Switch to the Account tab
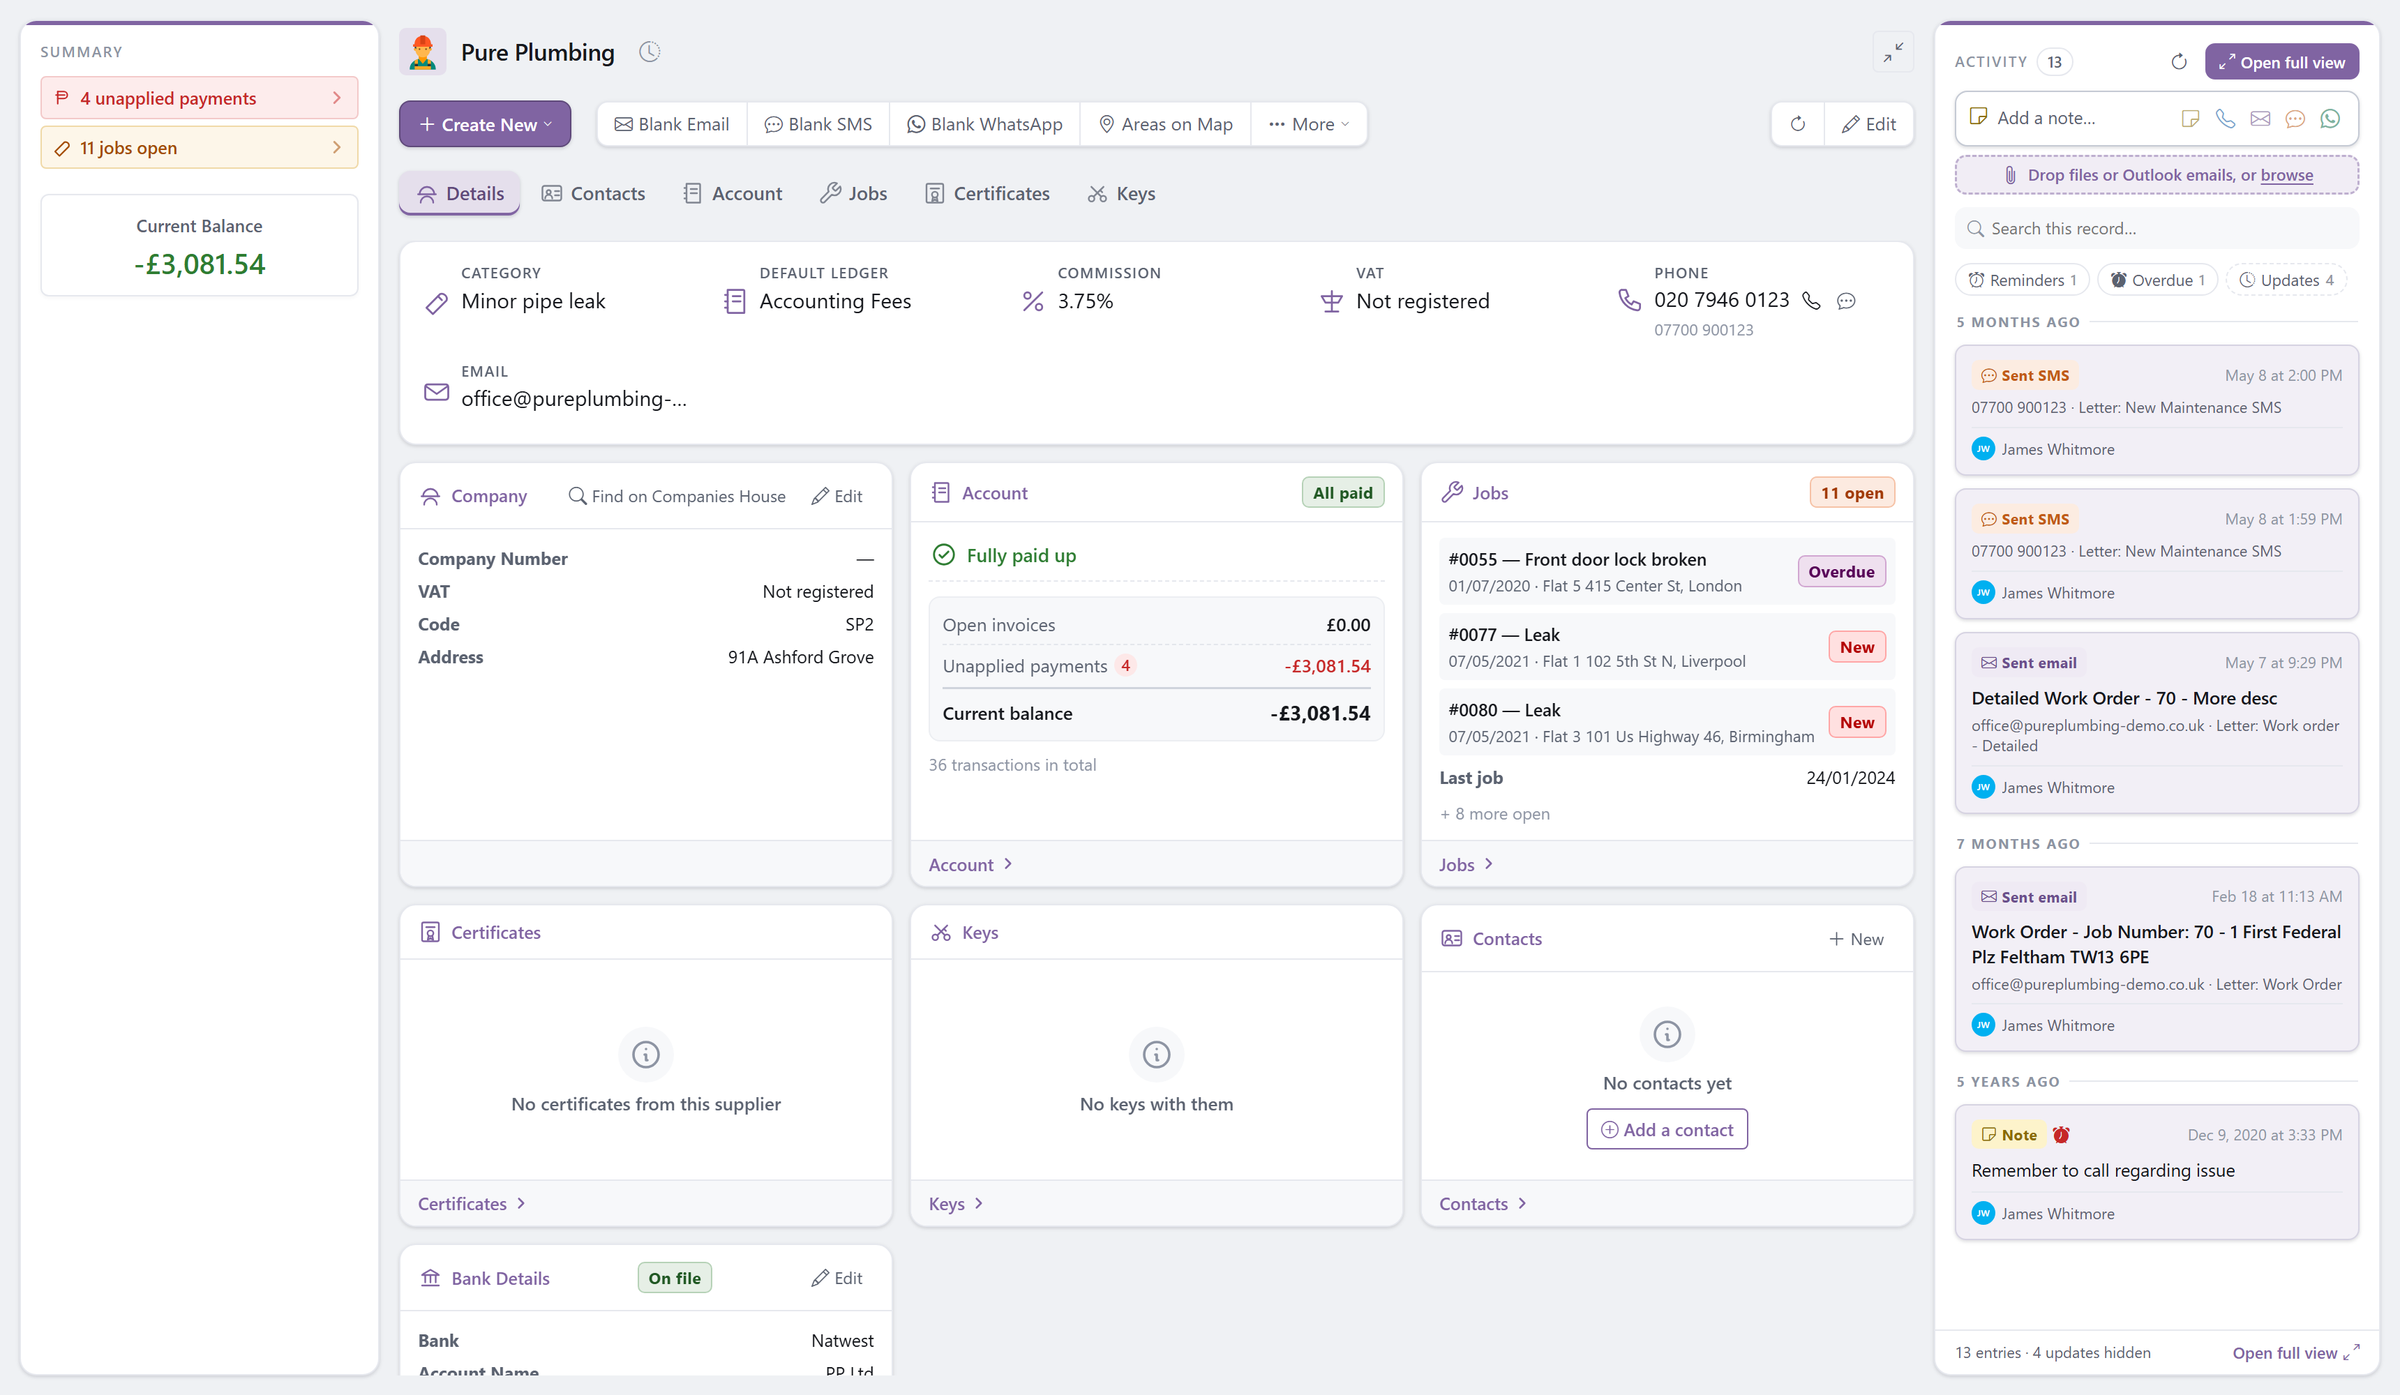Viewport: 2400px width, 1395px height. pos(732,193)
